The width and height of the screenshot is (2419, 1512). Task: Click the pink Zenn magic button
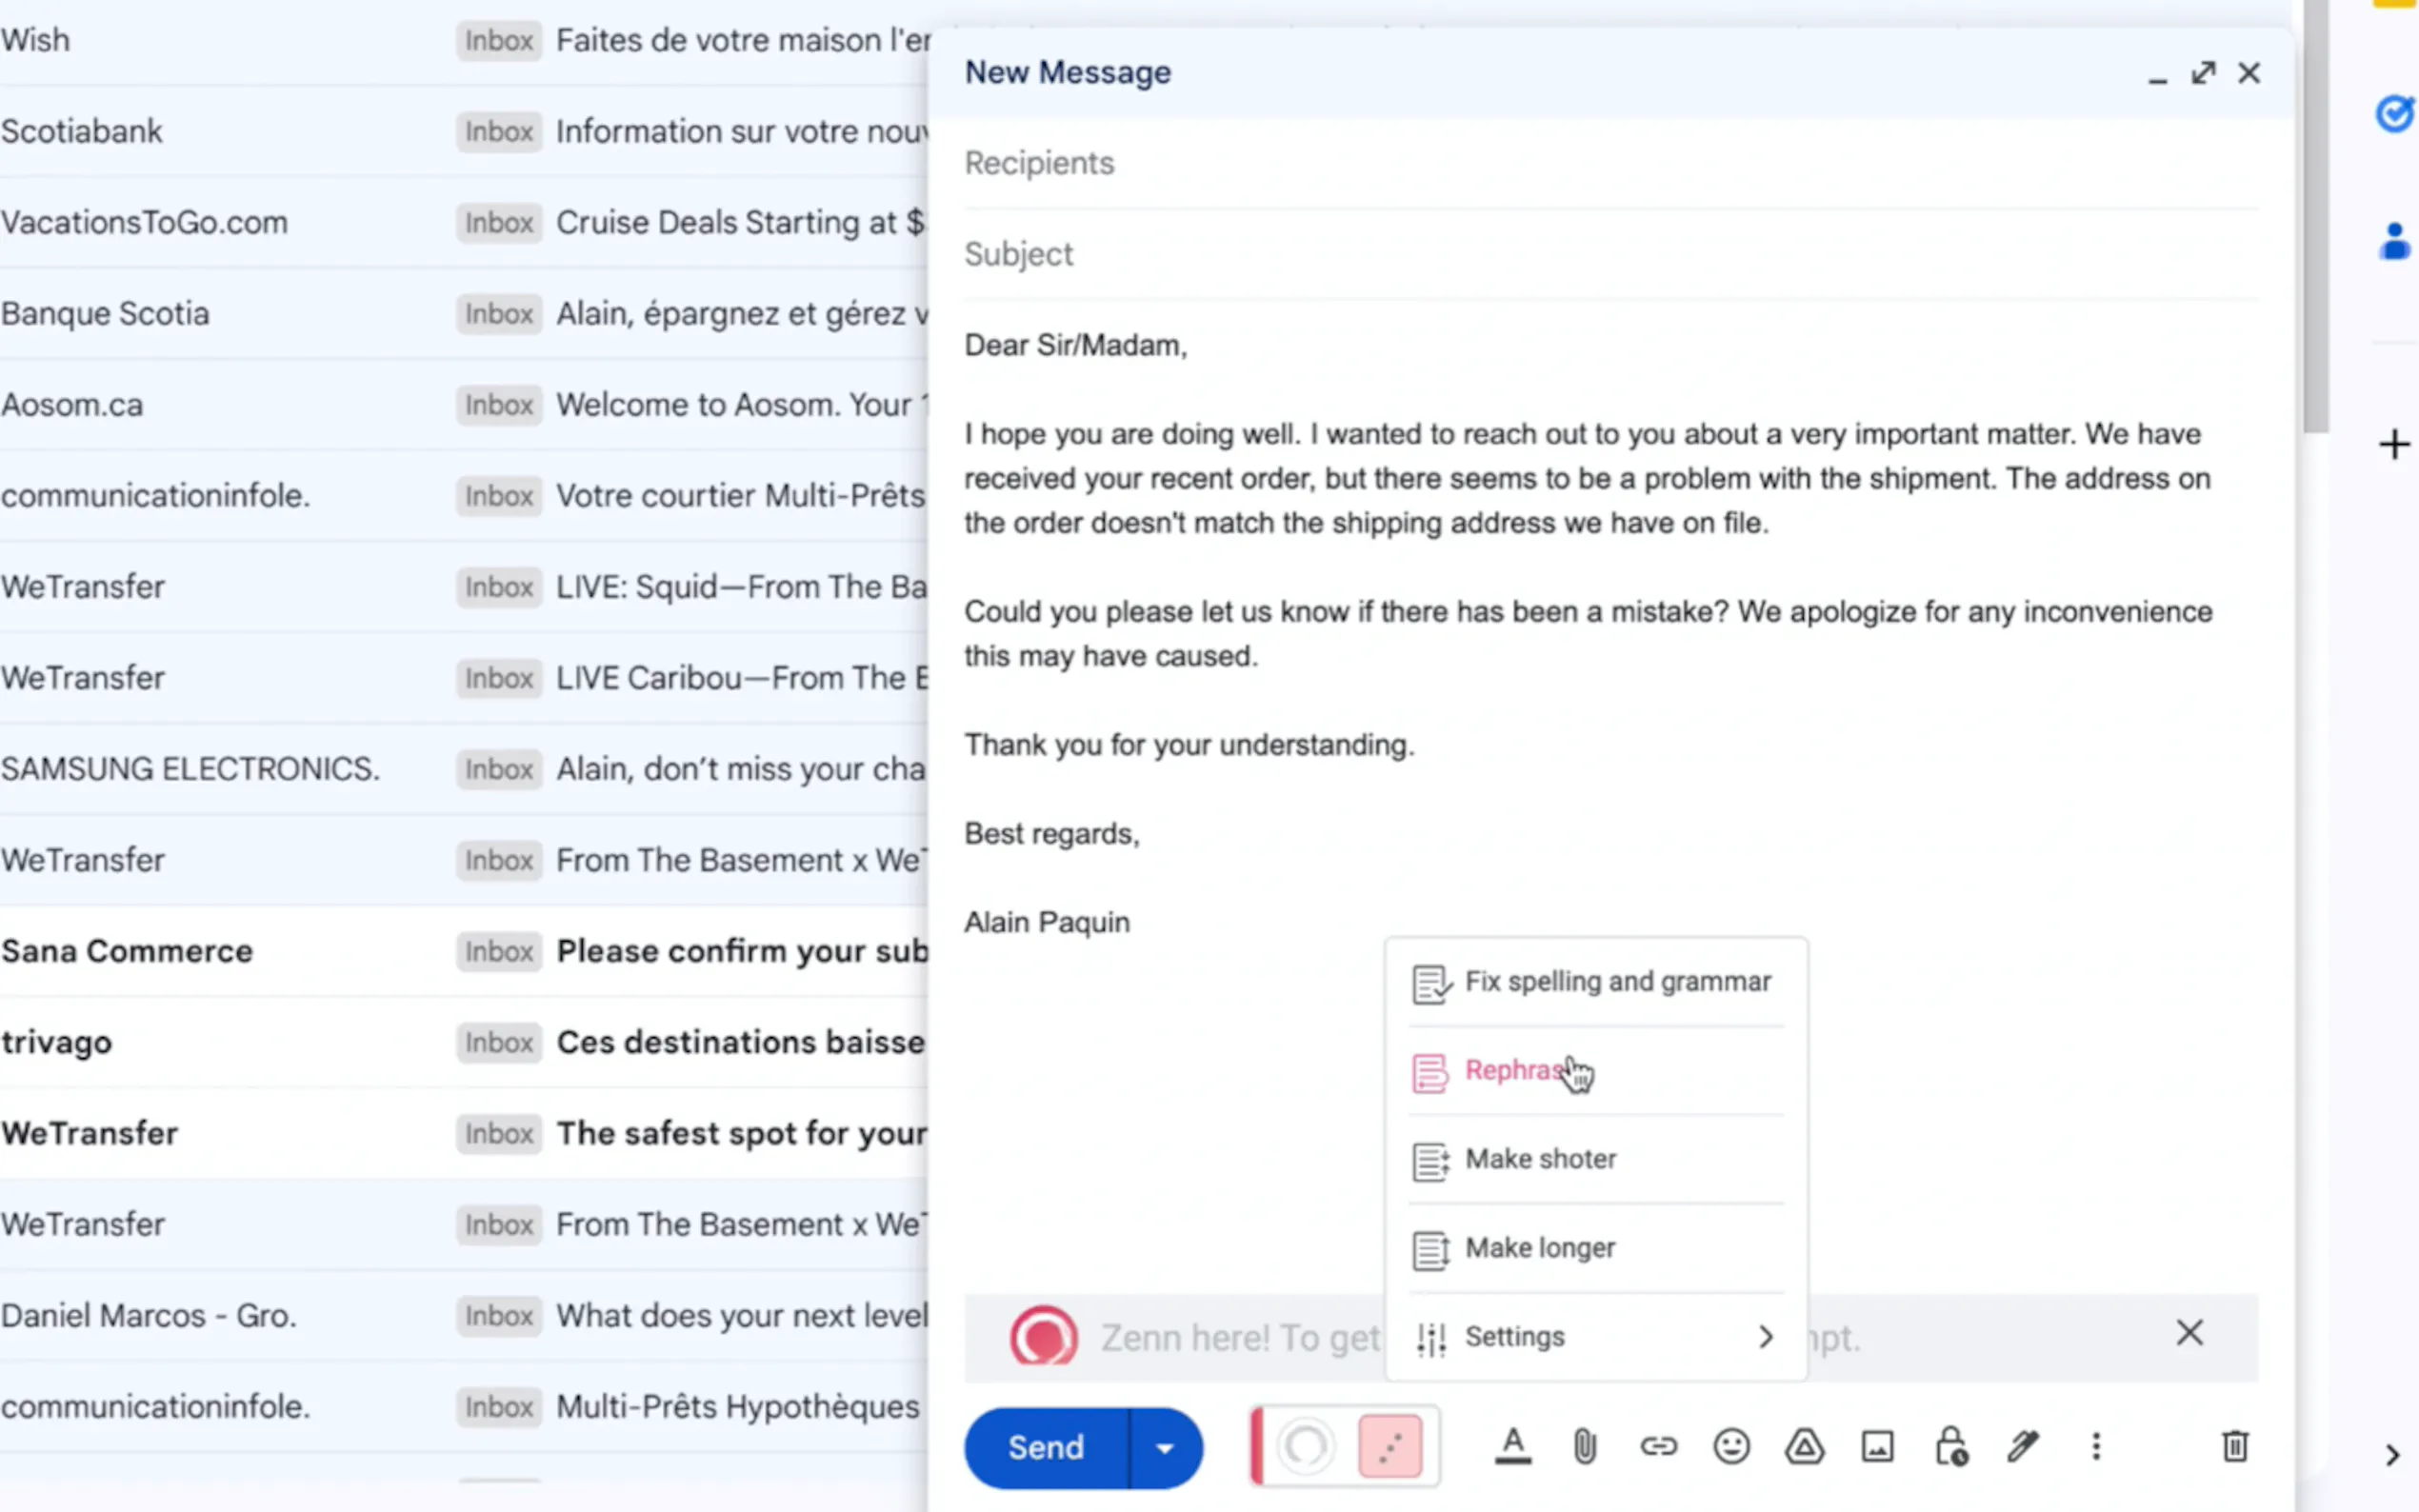pos(1389,1446)
